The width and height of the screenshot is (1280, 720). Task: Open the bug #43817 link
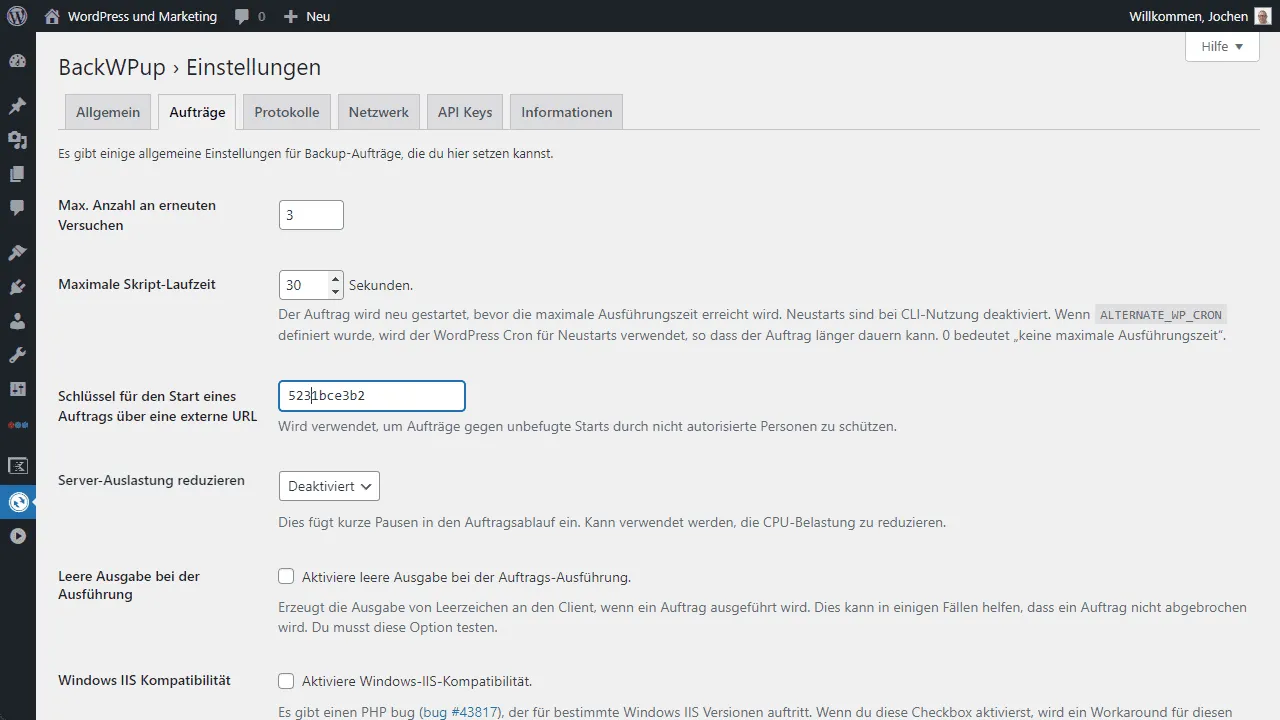point(459,712)
